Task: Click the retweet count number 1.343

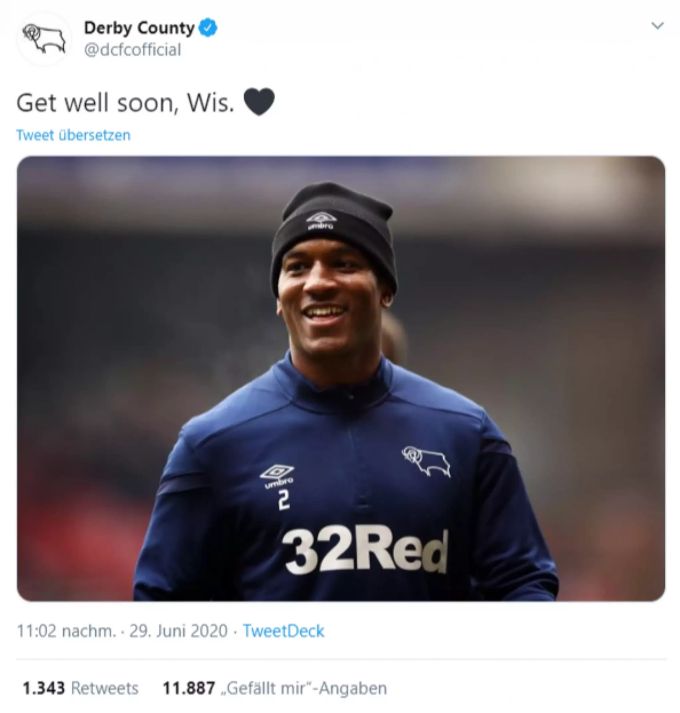Action: [44, 688]
